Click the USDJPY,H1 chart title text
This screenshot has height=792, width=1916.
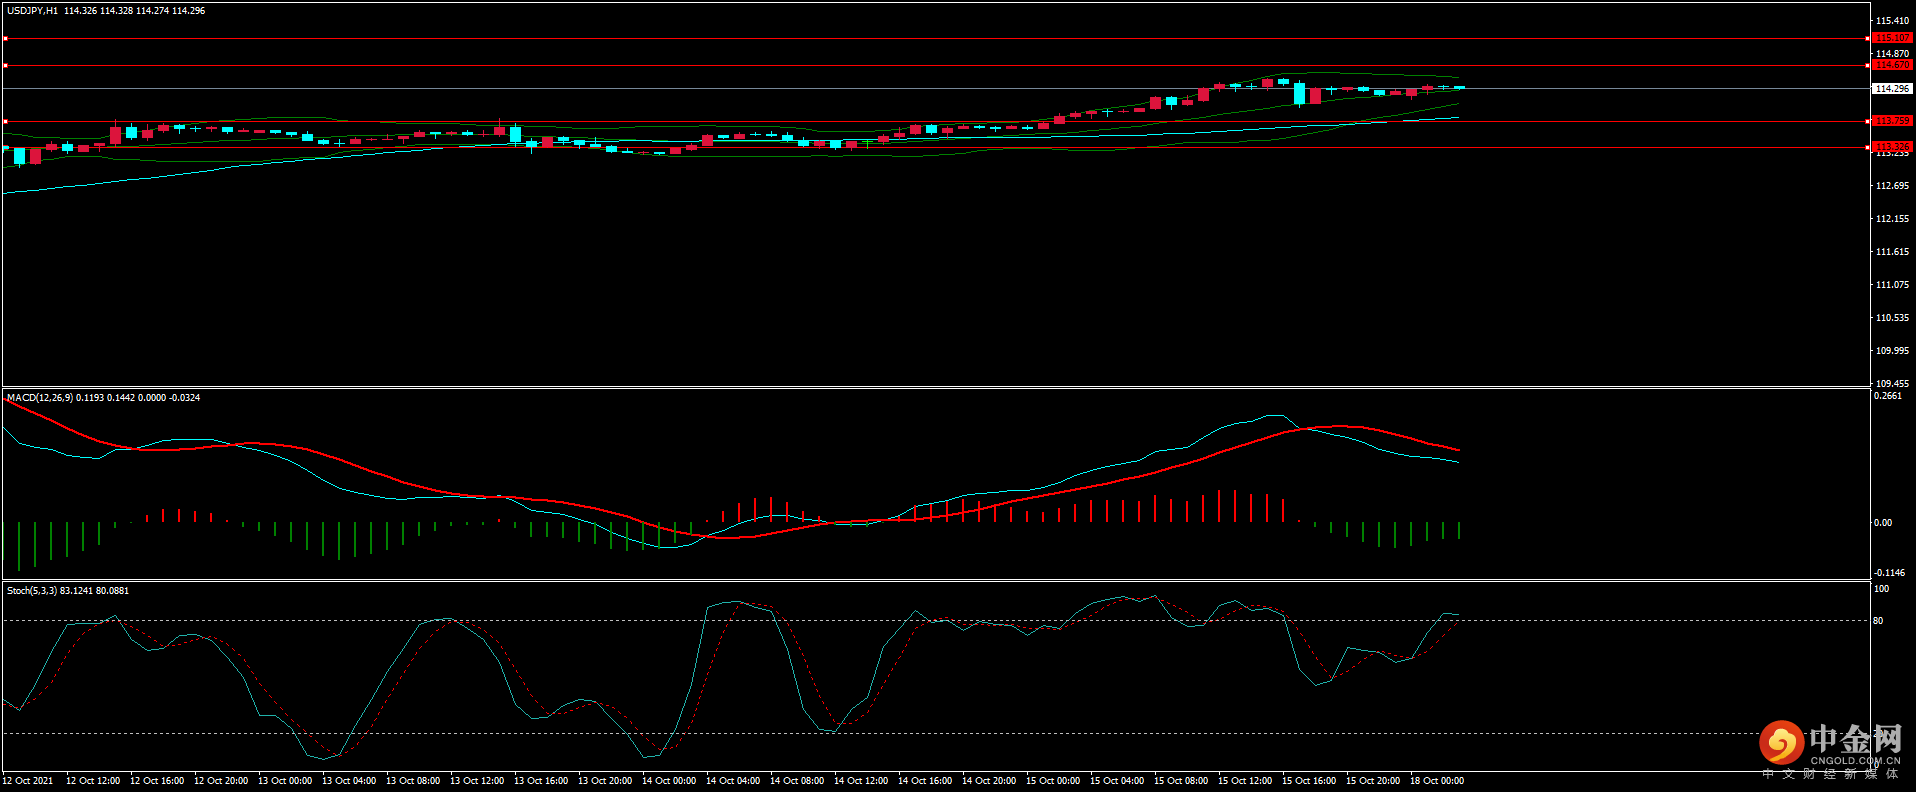32,11
